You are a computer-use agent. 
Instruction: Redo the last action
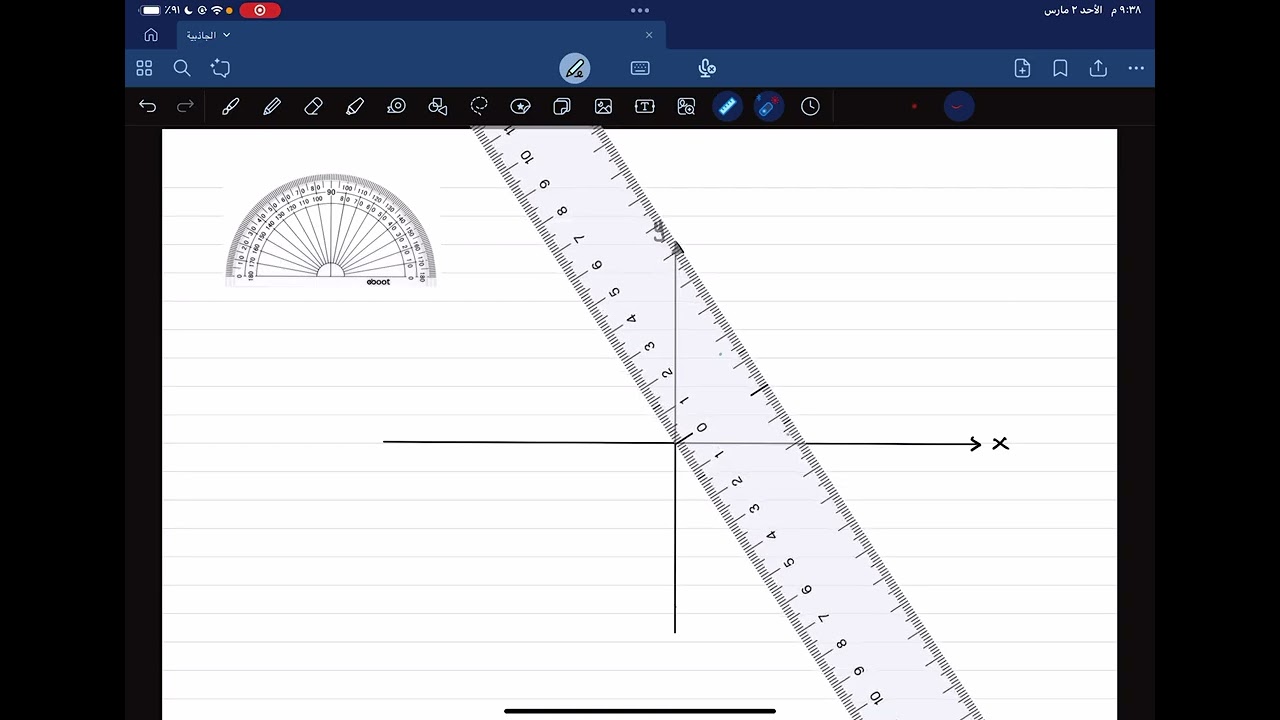pos(185,106)
